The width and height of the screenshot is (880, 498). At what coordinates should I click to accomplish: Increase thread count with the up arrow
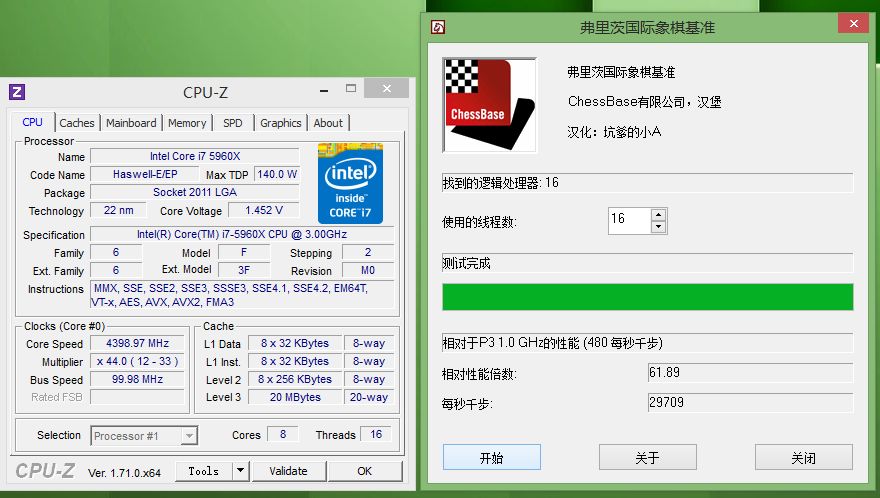pos(658,214)
